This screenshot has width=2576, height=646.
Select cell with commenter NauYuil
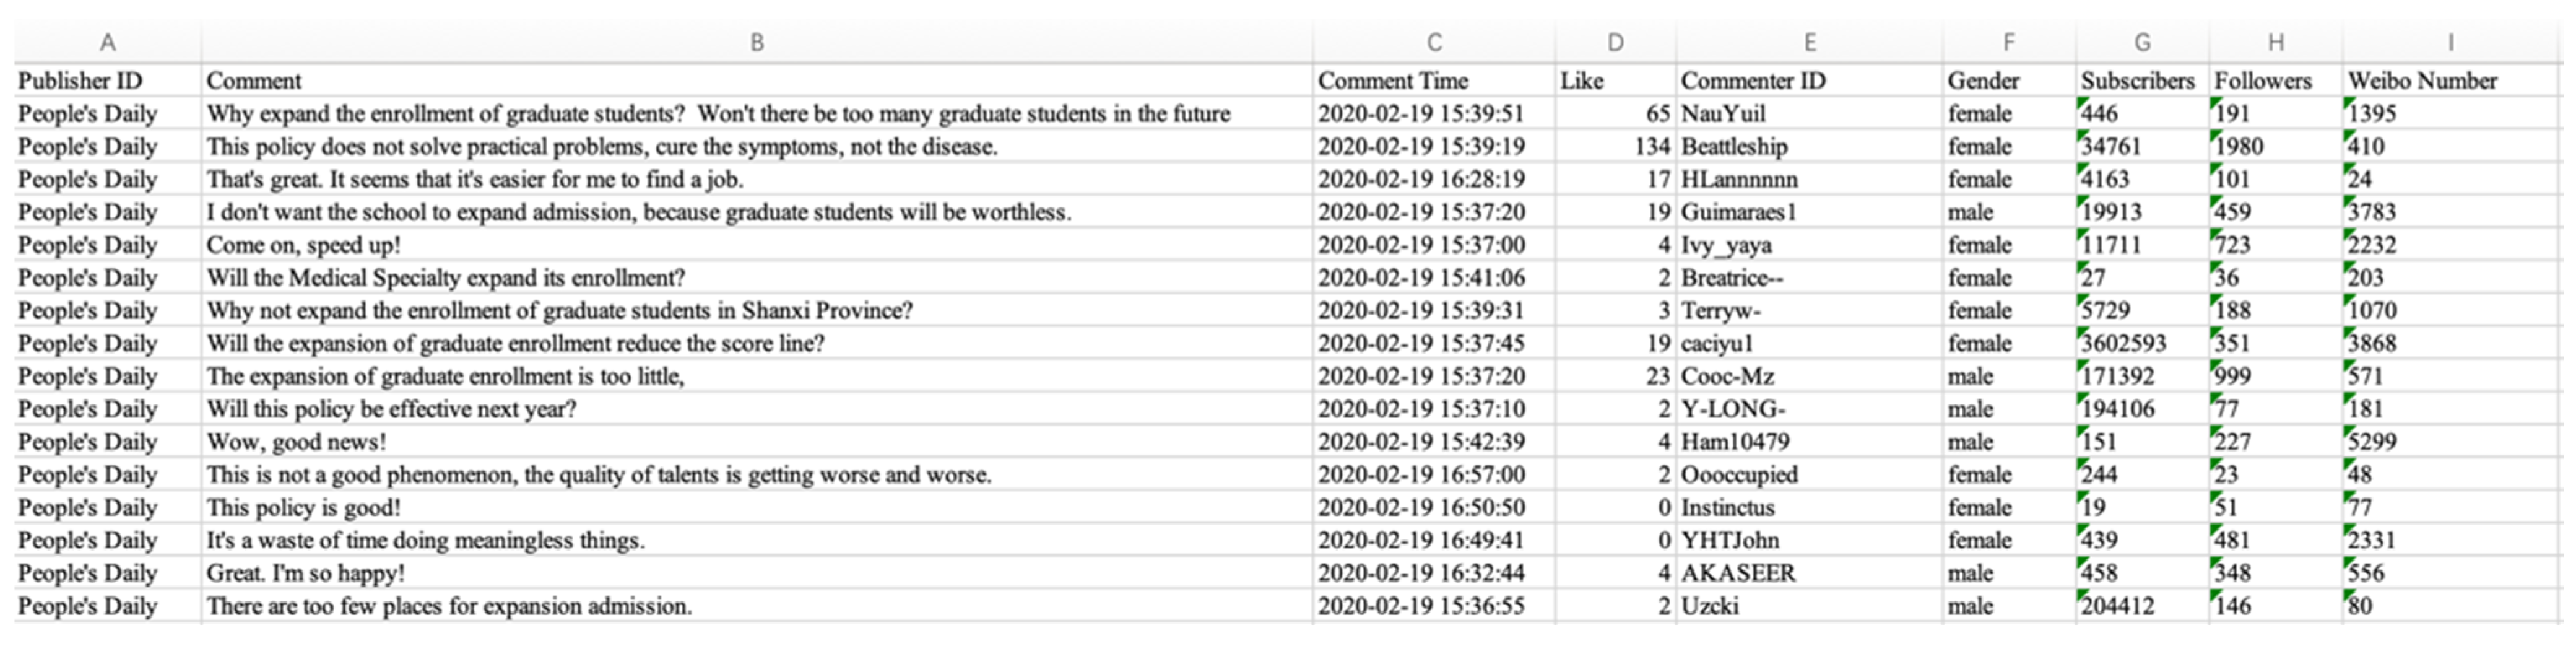tap(1722, 114)
